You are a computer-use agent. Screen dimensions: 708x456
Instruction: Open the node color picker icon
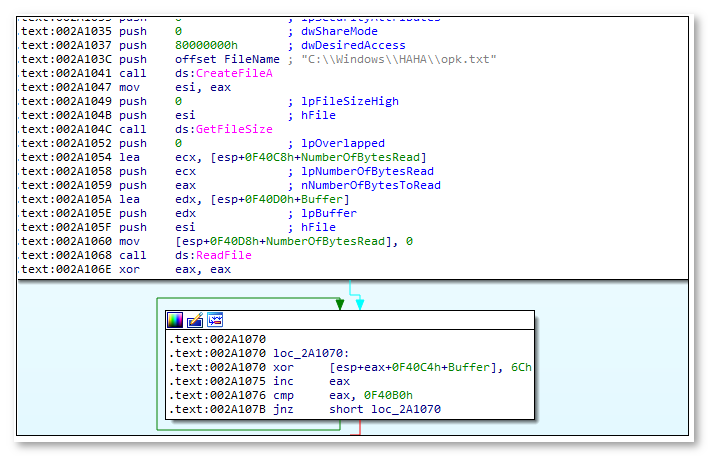click(x=175, y=320)
